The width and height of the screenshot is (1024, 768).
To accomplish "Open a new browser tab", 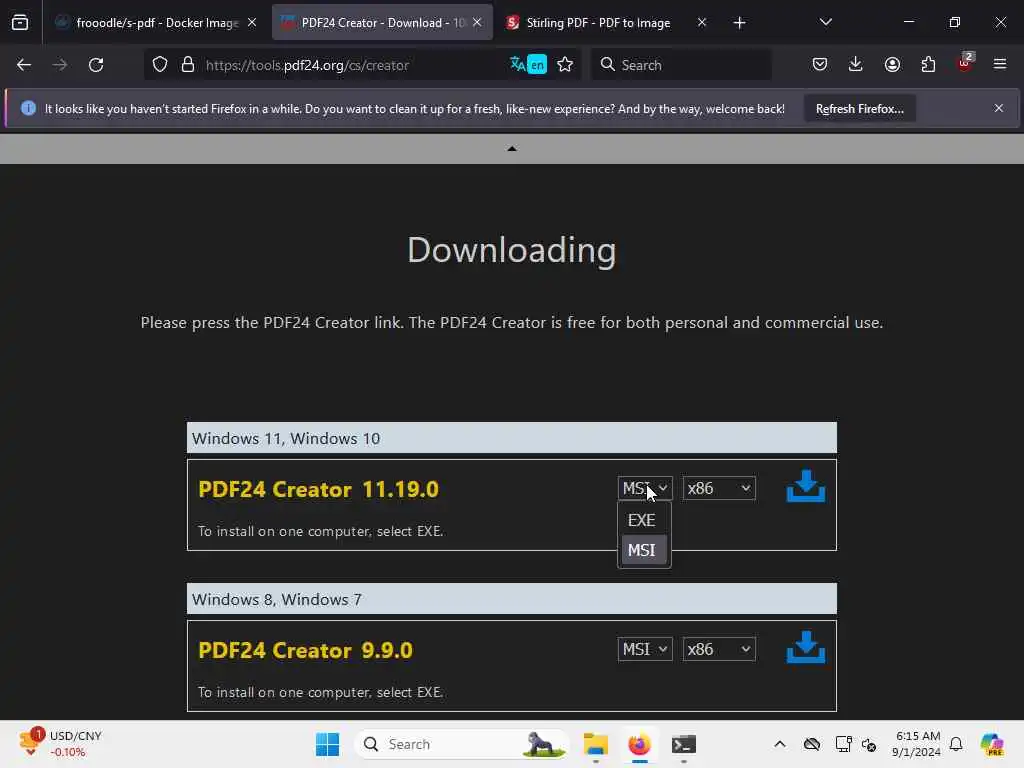I will click(739, 23).
